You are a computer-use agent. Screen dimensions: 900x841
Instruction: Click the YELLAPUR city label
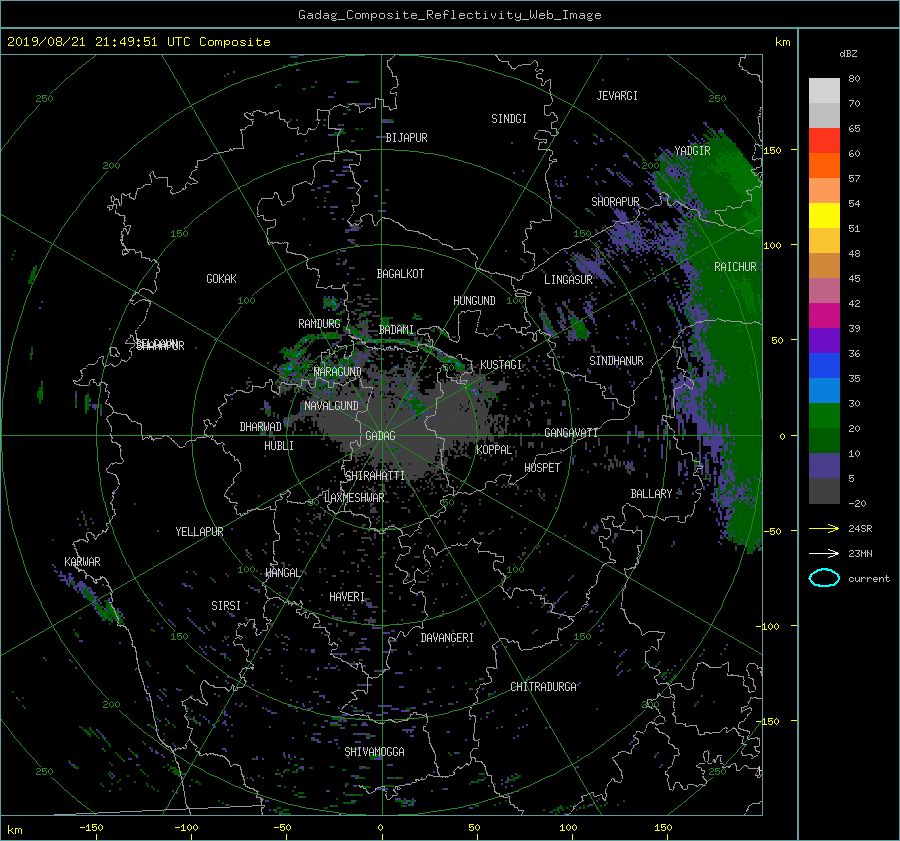pyautogui.click(x=199, y=532)
